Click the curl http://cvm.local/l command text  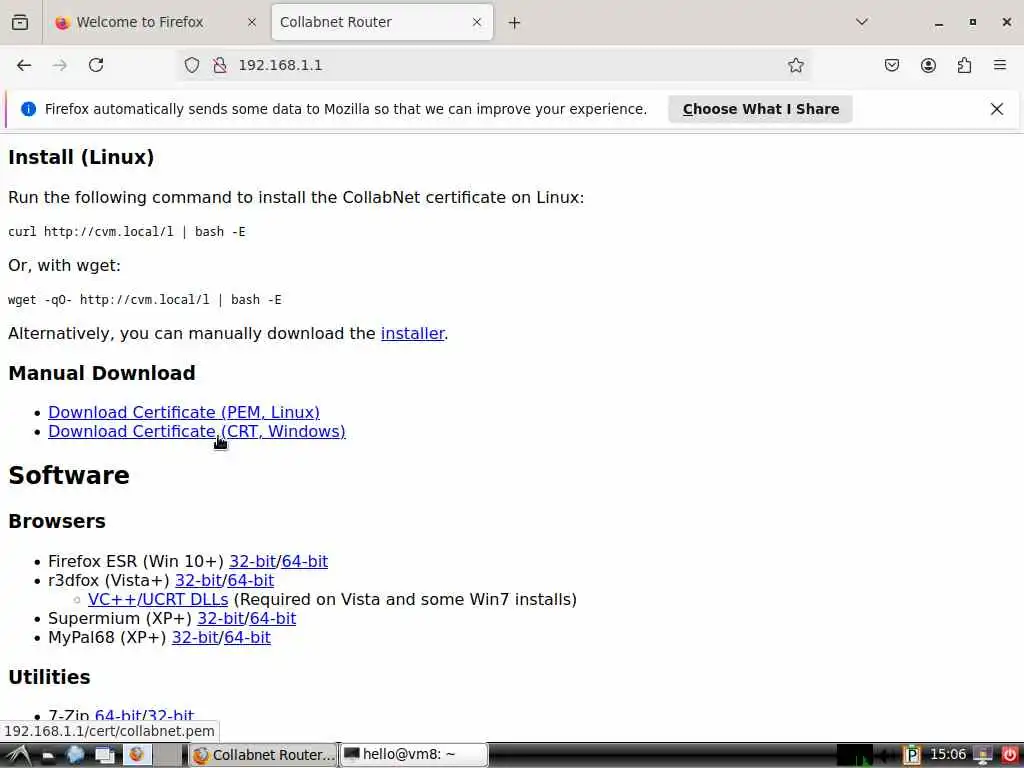[127, 232]
